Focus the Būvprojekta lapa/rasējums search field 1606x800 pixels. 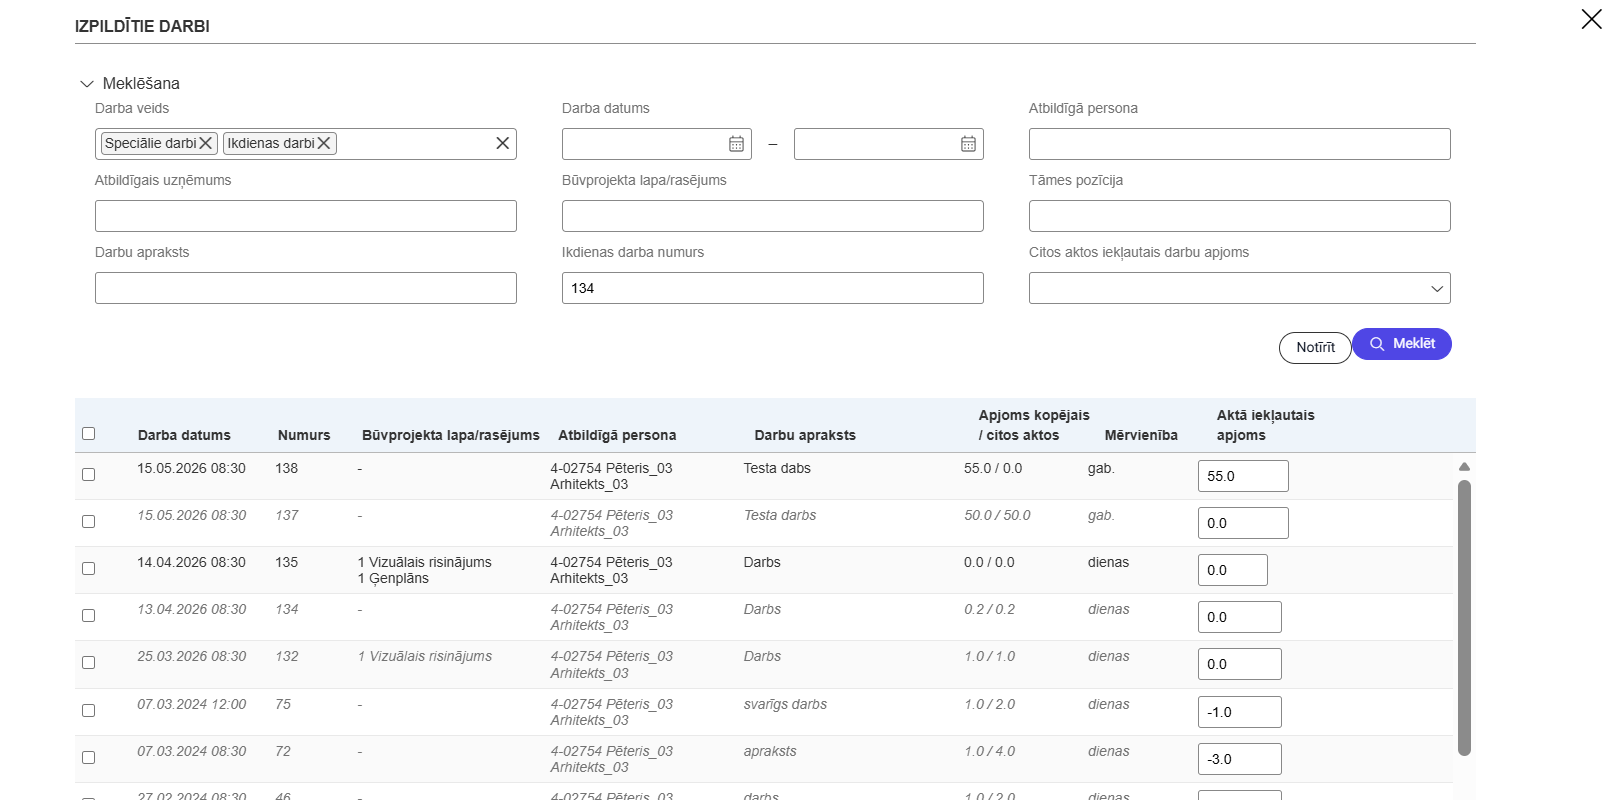[773, 216]
